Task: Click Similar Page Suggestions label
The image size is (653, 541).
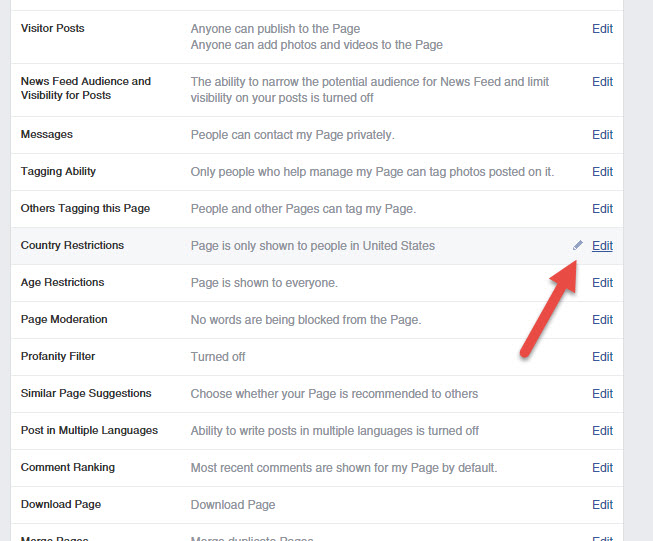Action: [x=86, y=393]
